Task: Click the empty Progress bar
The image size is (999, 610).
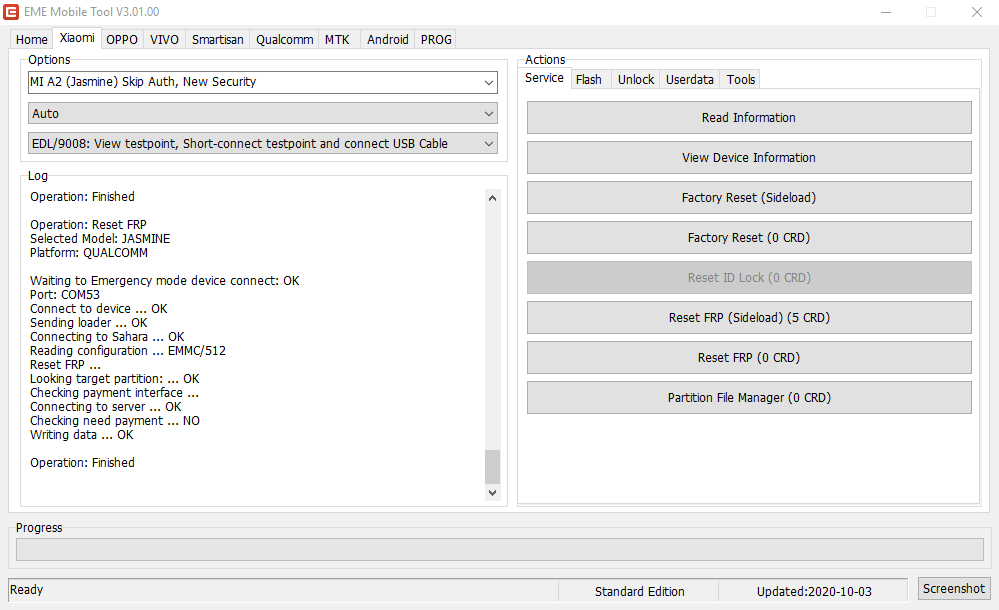Action: pos(500,549)
